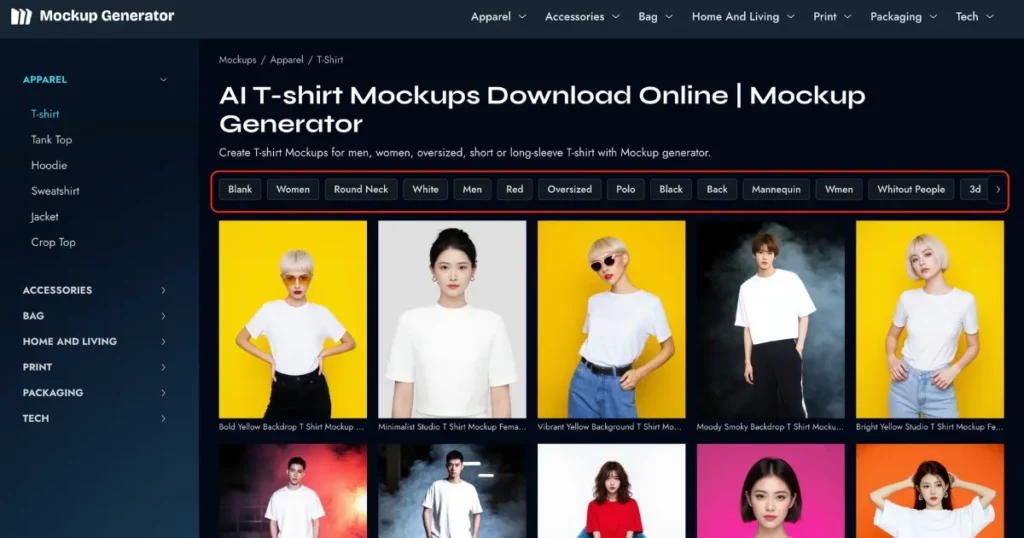Filter mockups by Oversized tag
Viewport: 1024px width, 538px height.
pyautogui.click(x=569, y=189)
